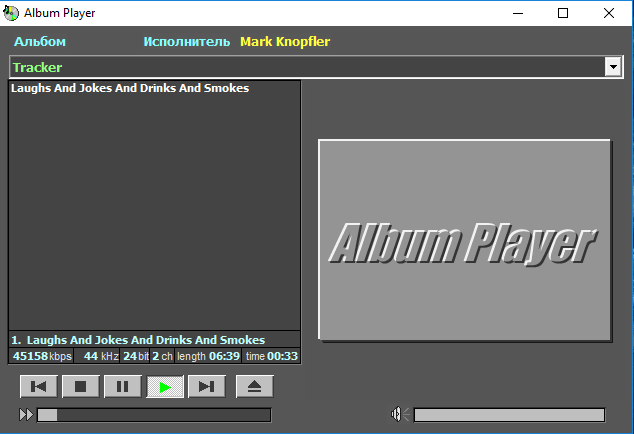Click the Исполнитель label
Viewport: 634px width, 434px height.
click(187, 42)
